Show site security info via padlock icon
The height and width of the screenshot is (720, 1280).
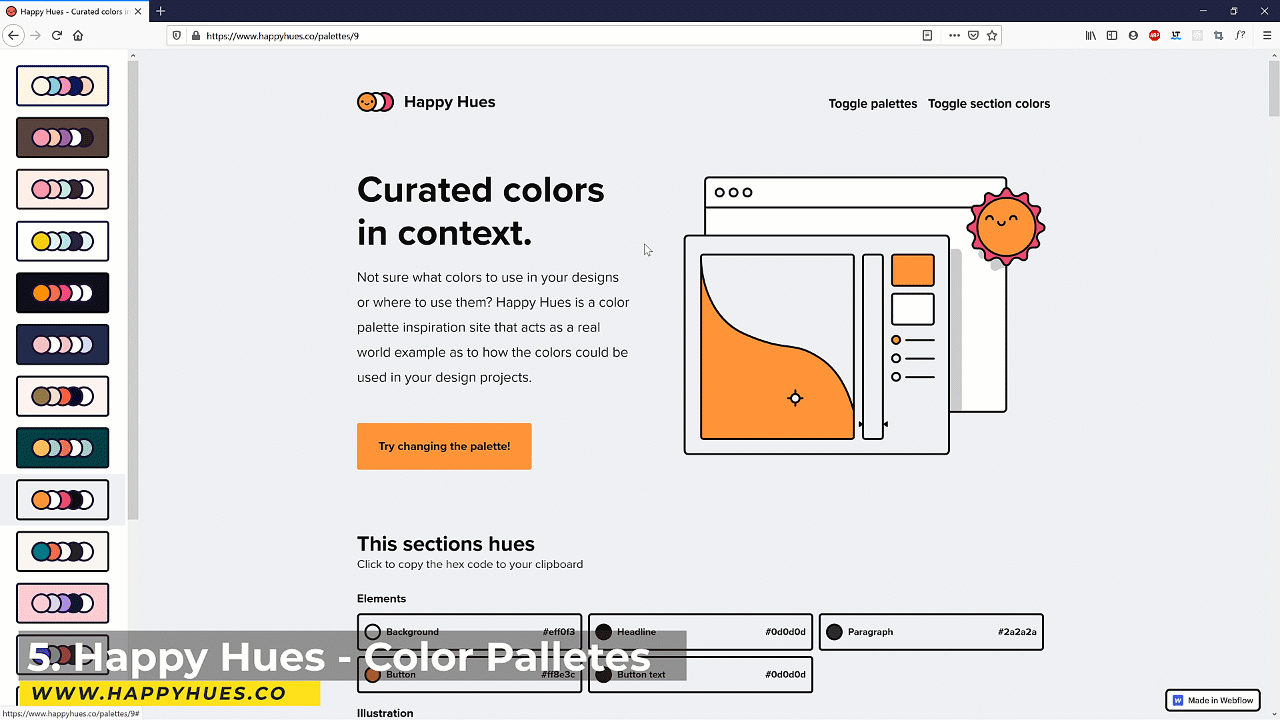[x=194, y=35]
